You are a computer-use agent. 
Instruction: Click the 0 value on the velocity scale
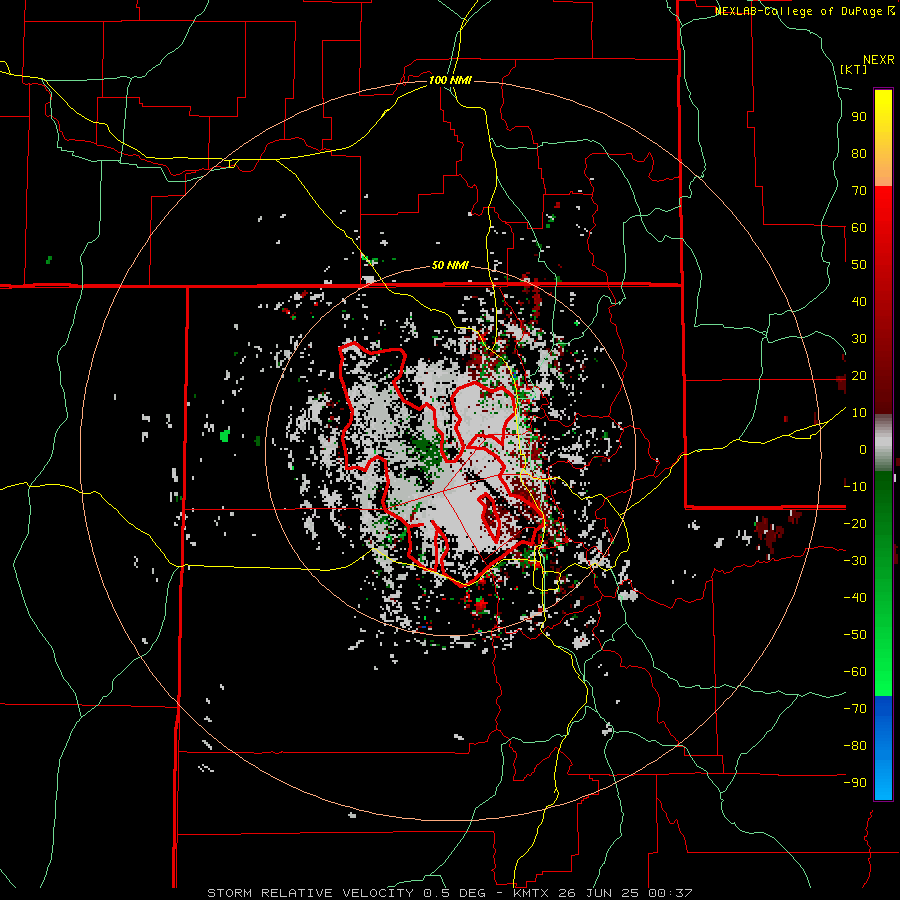(863, 449)
